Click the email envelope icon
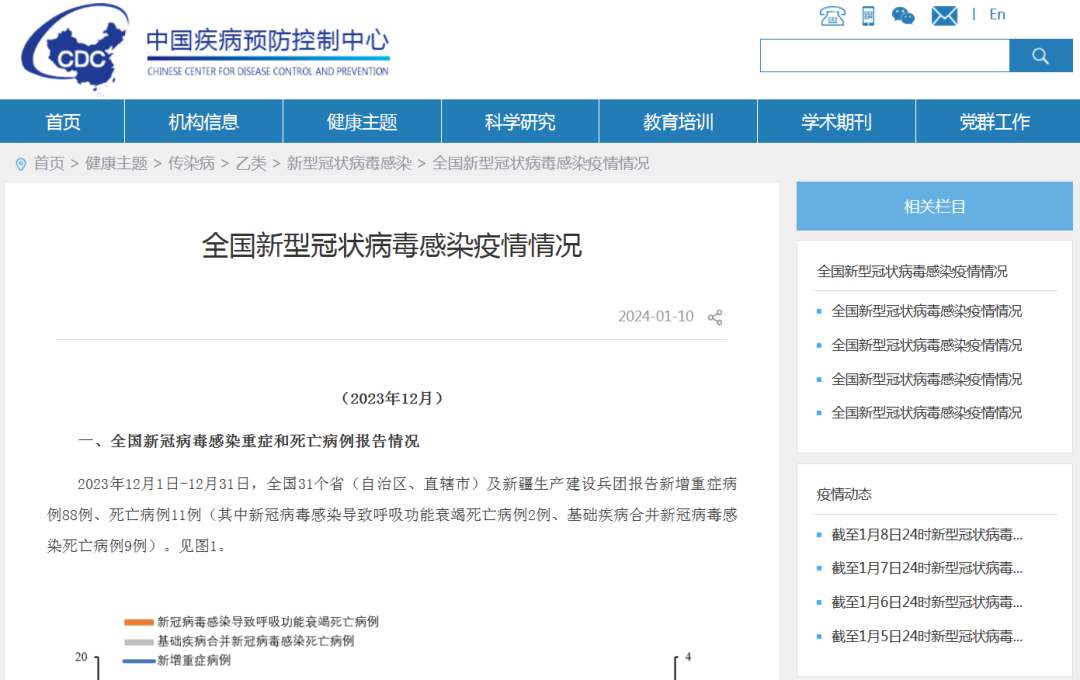This screenshot has width=1080, height=680. 944,15
